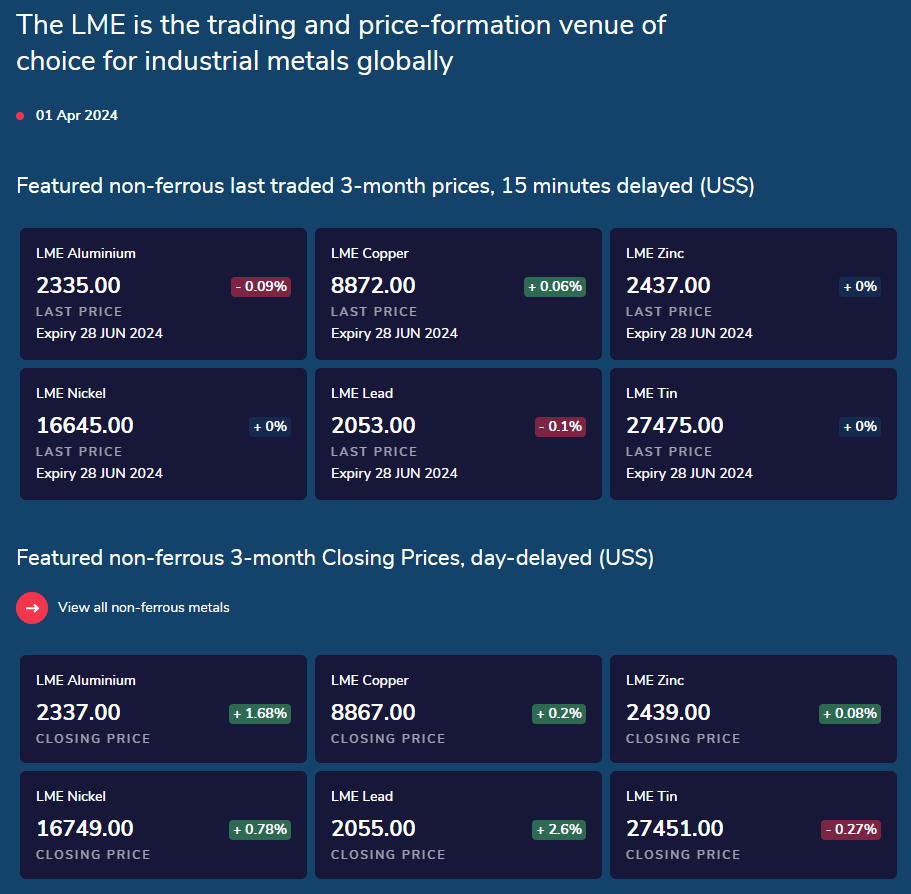Click the 3-month Closing Prices heading

point(335,558)
